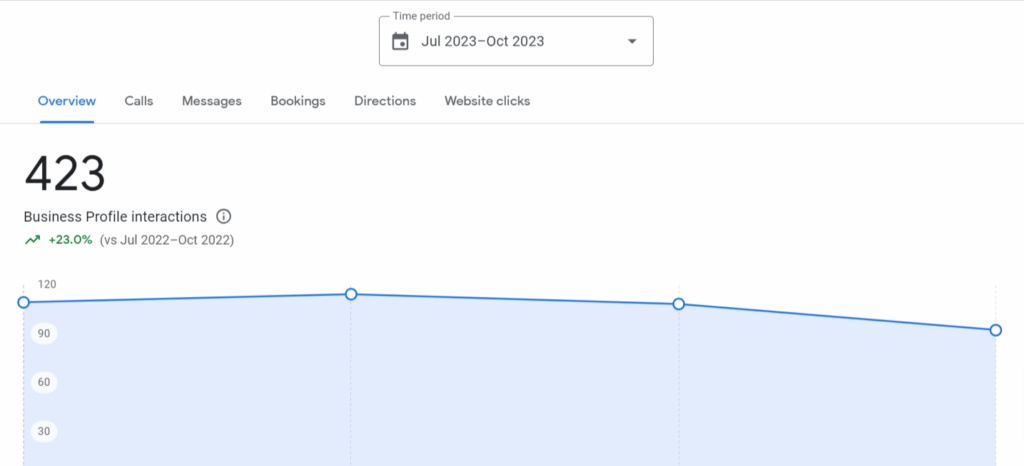Click the vs Jul 2022–Oct 2022 comparison text
Screen dimensions: 1024x466
click(167, 240)
